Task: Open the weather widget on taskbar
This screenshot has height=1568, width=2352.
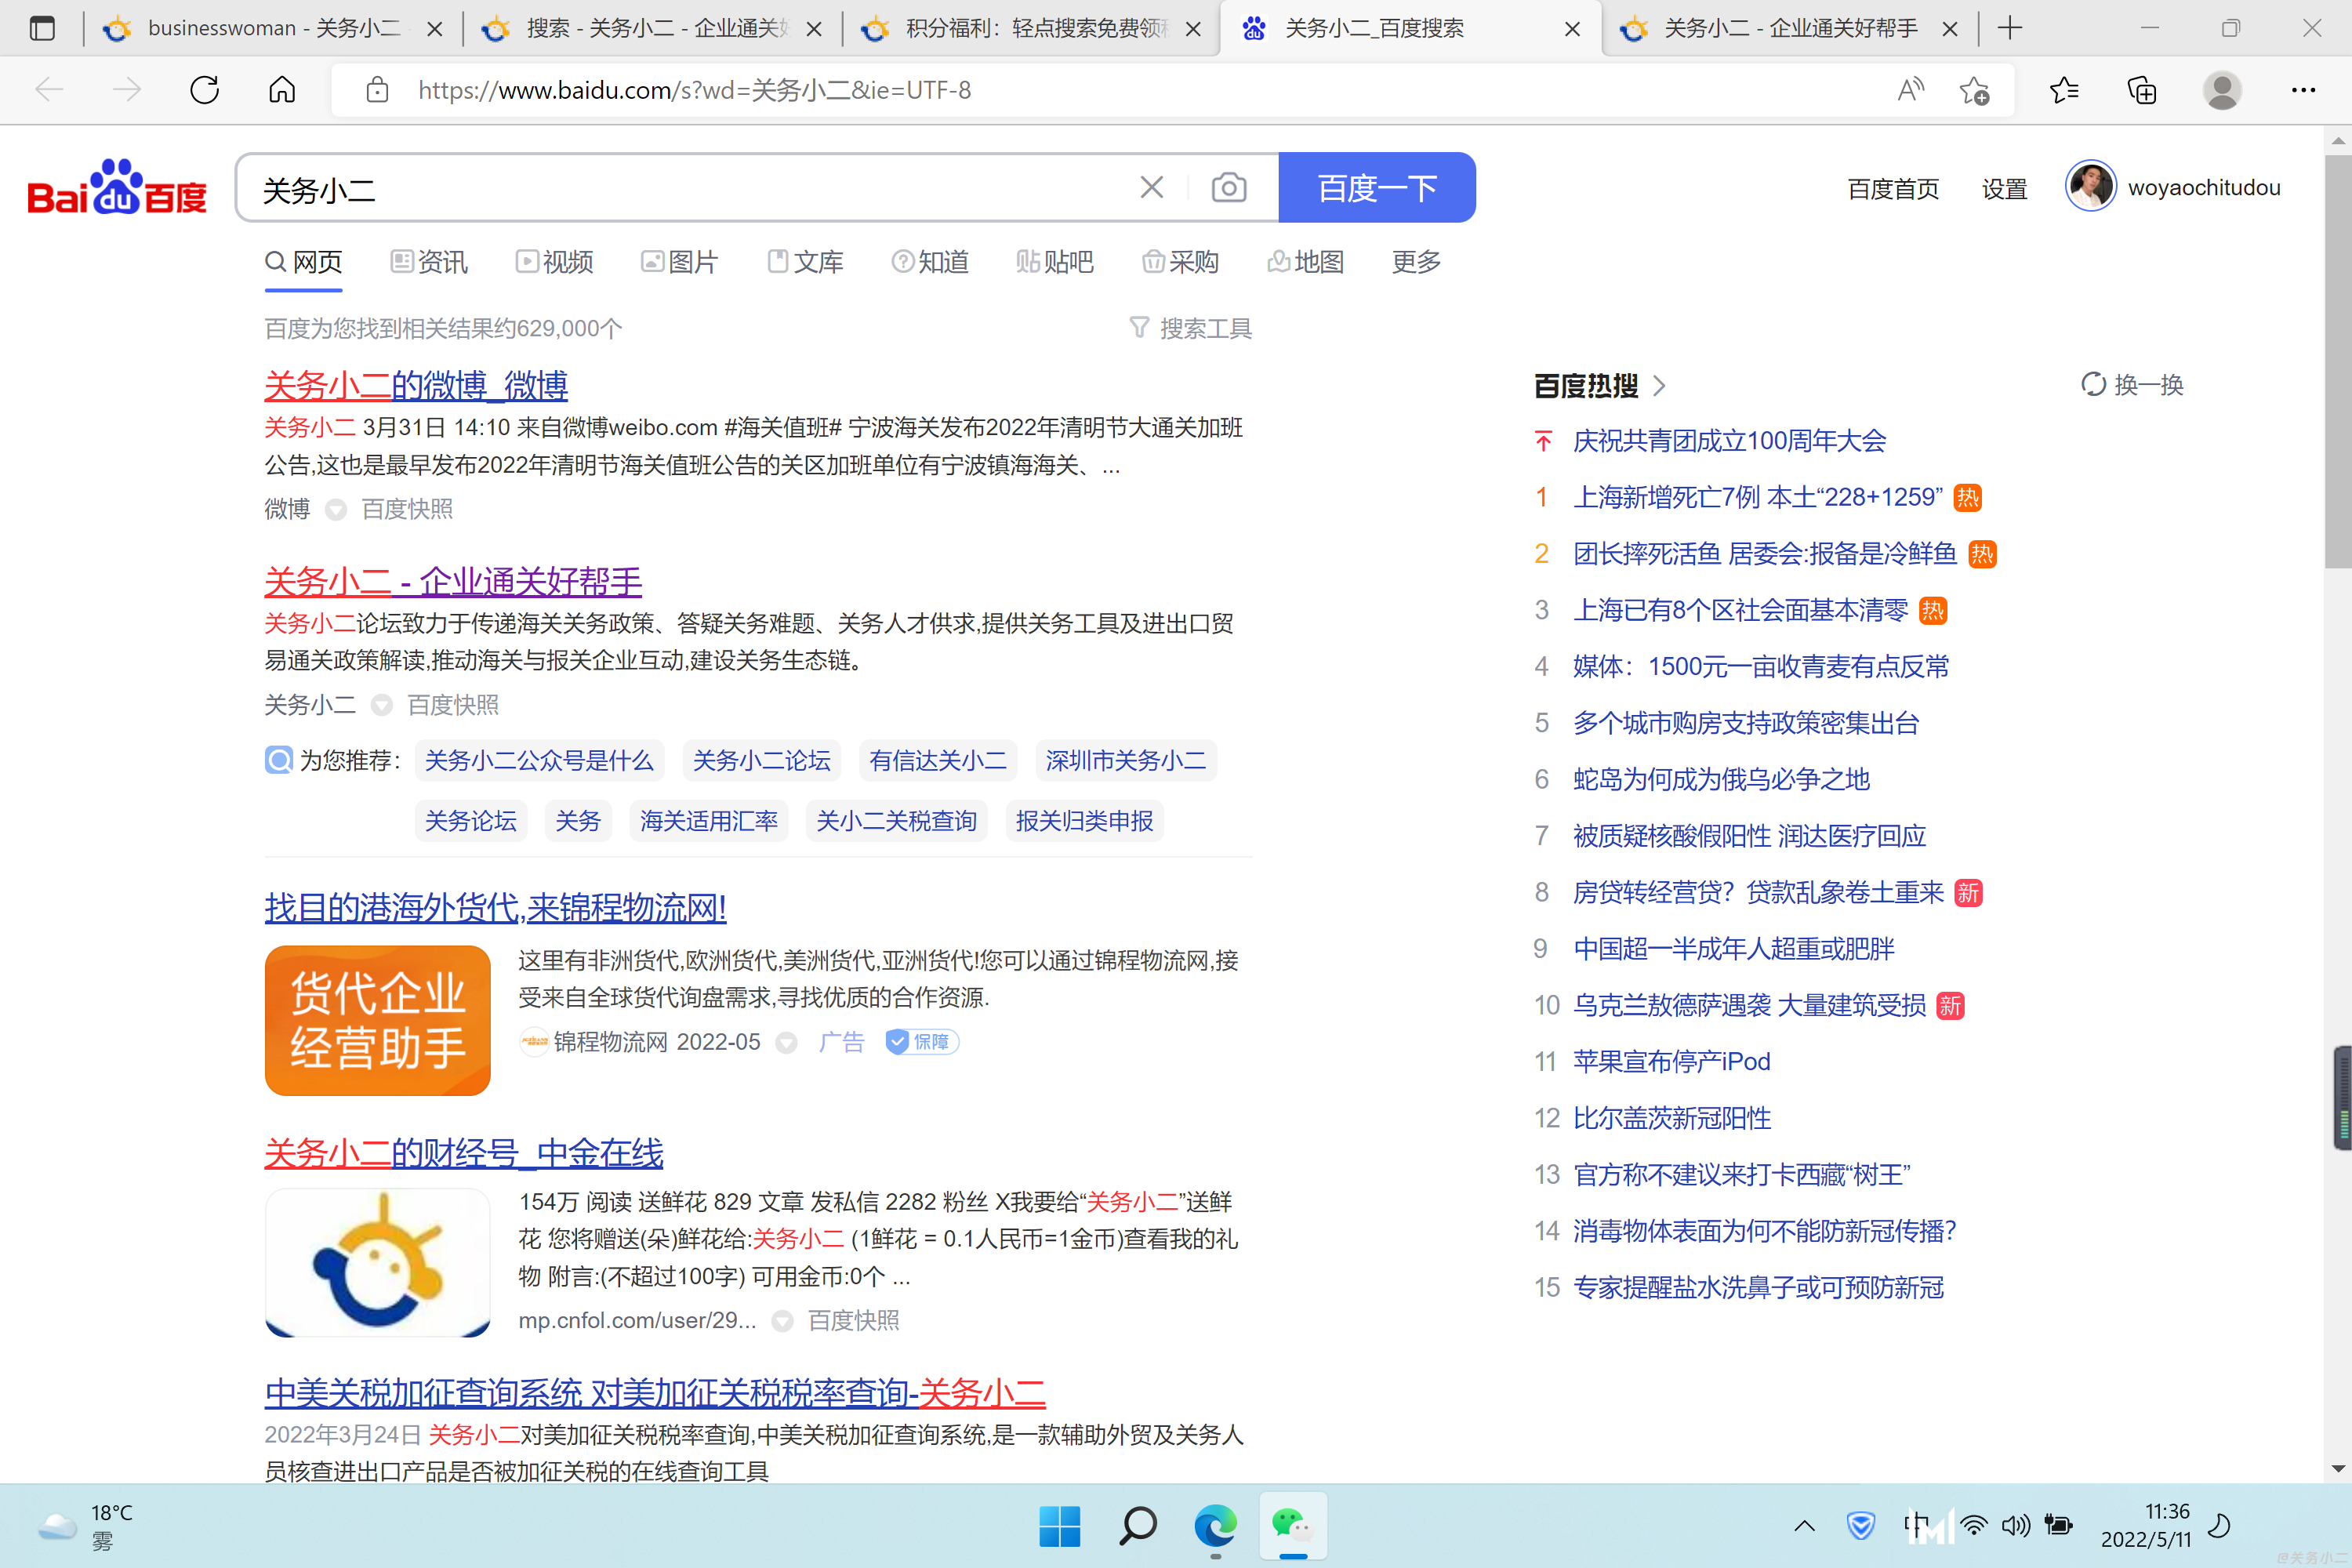Action: tap(86, 1526)
